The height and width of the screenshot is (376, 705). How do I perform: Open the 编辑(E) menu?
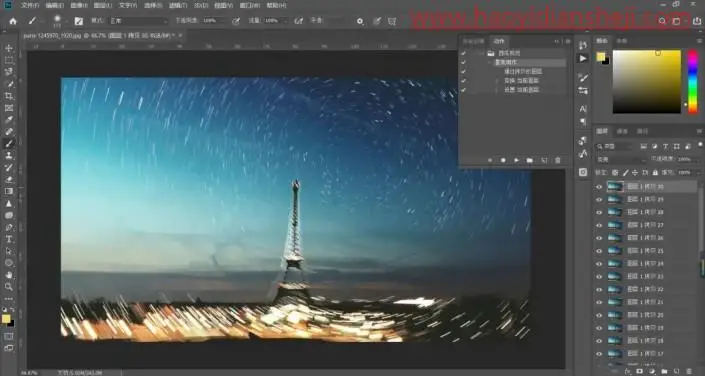point(54,5)
